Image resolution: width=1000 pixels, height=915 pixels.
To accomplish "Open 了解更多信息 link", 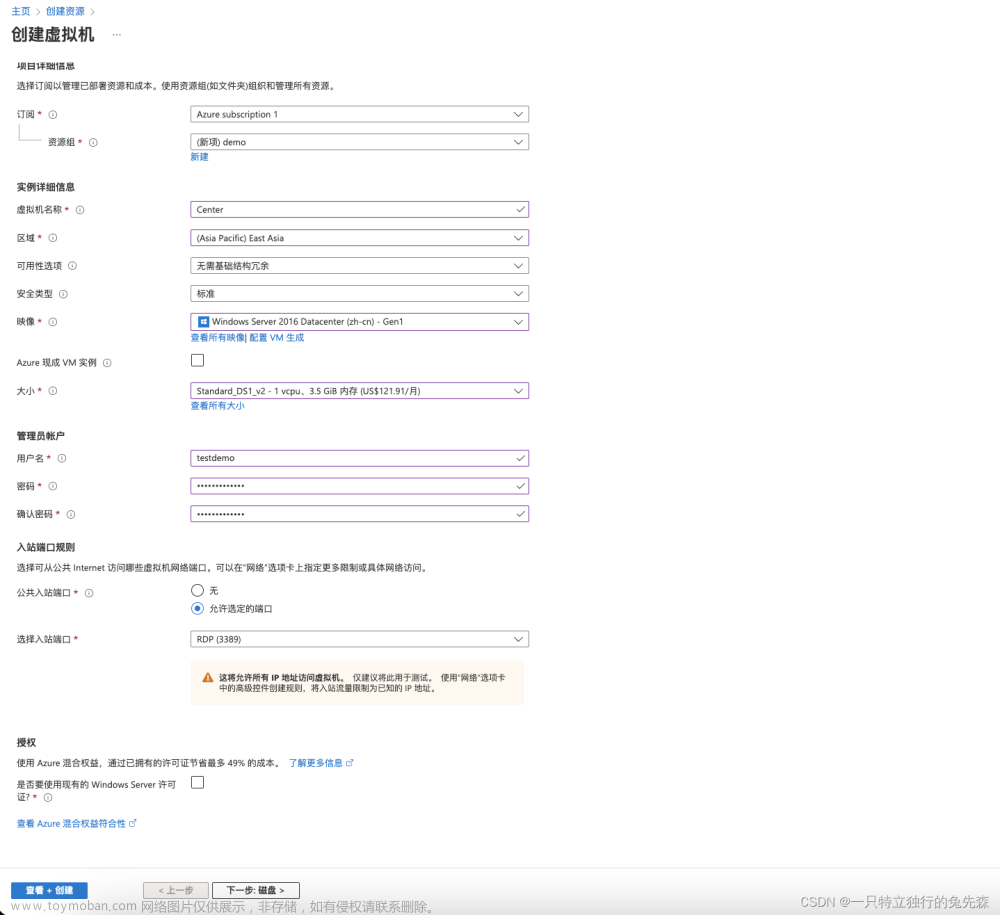I will pyautogui.click(x=316, y=763).
